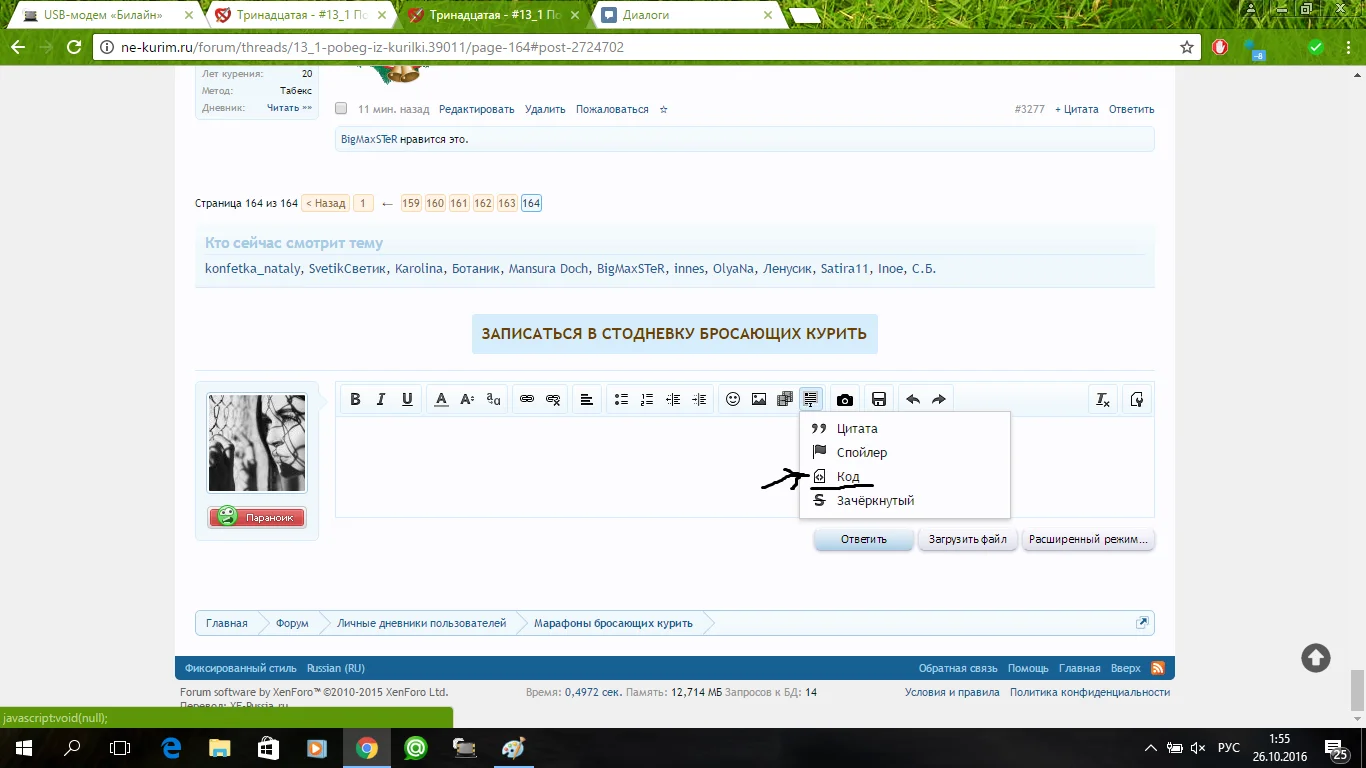Enable underline formatting in the editor
Image resolution: width=1366 pixels, height=768 pixels.
[406, 399]
